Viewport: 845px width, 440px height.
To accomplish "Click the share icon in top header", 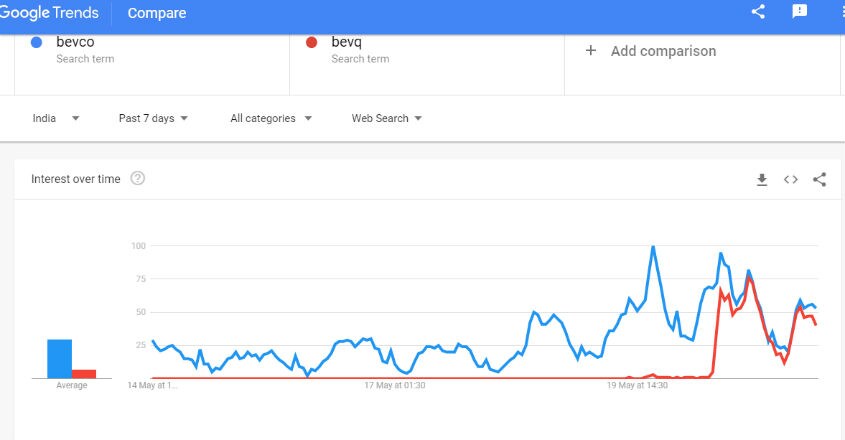I will coord(758,11).
